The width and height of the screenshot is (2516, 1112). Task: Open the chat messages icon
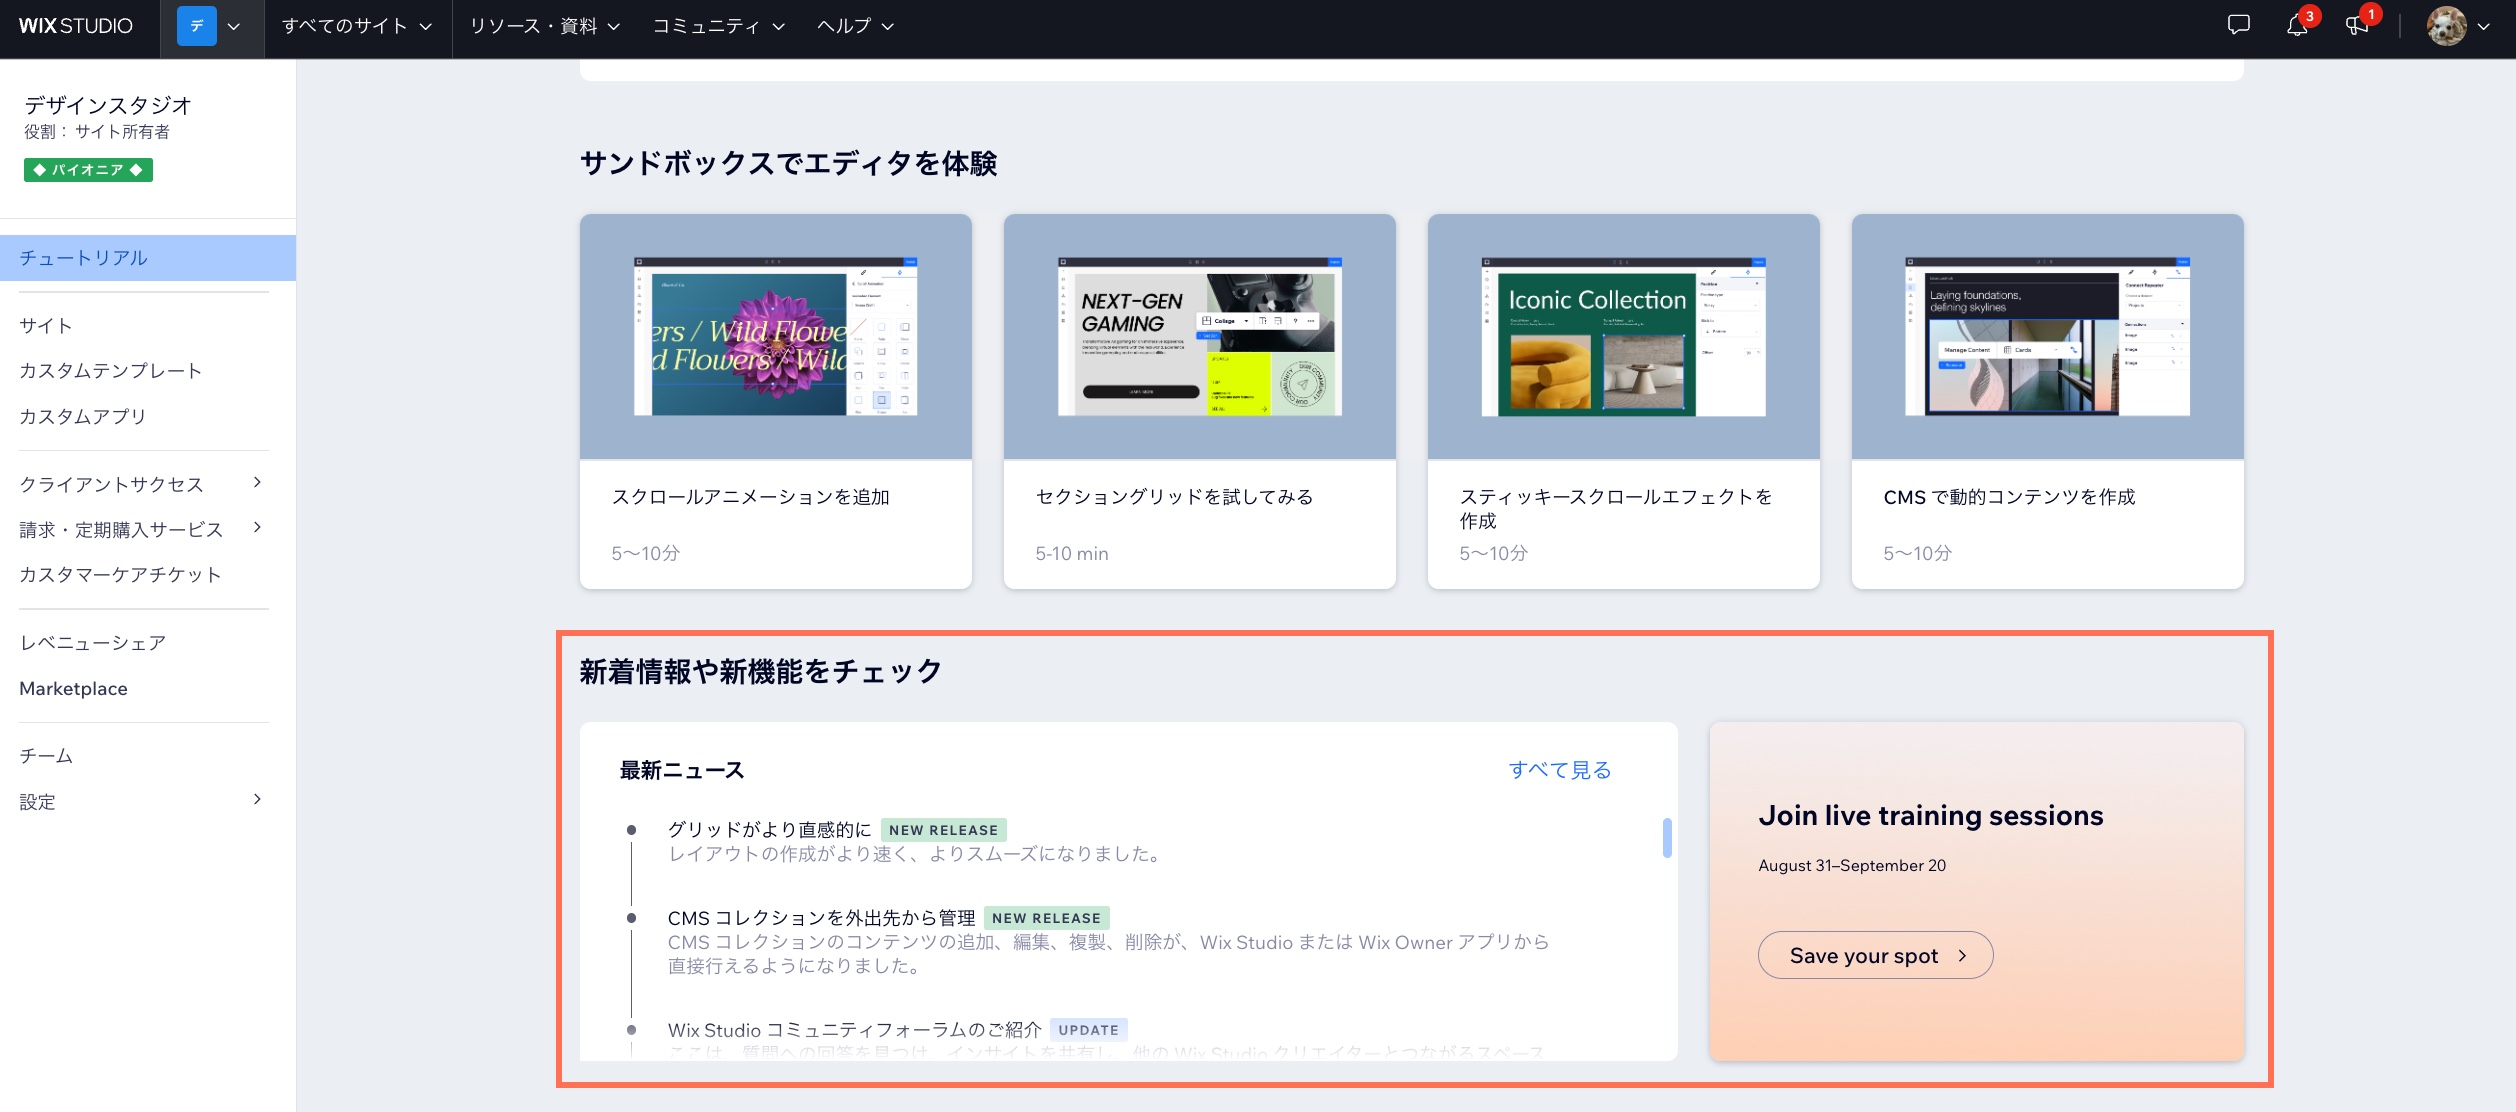2239,26
